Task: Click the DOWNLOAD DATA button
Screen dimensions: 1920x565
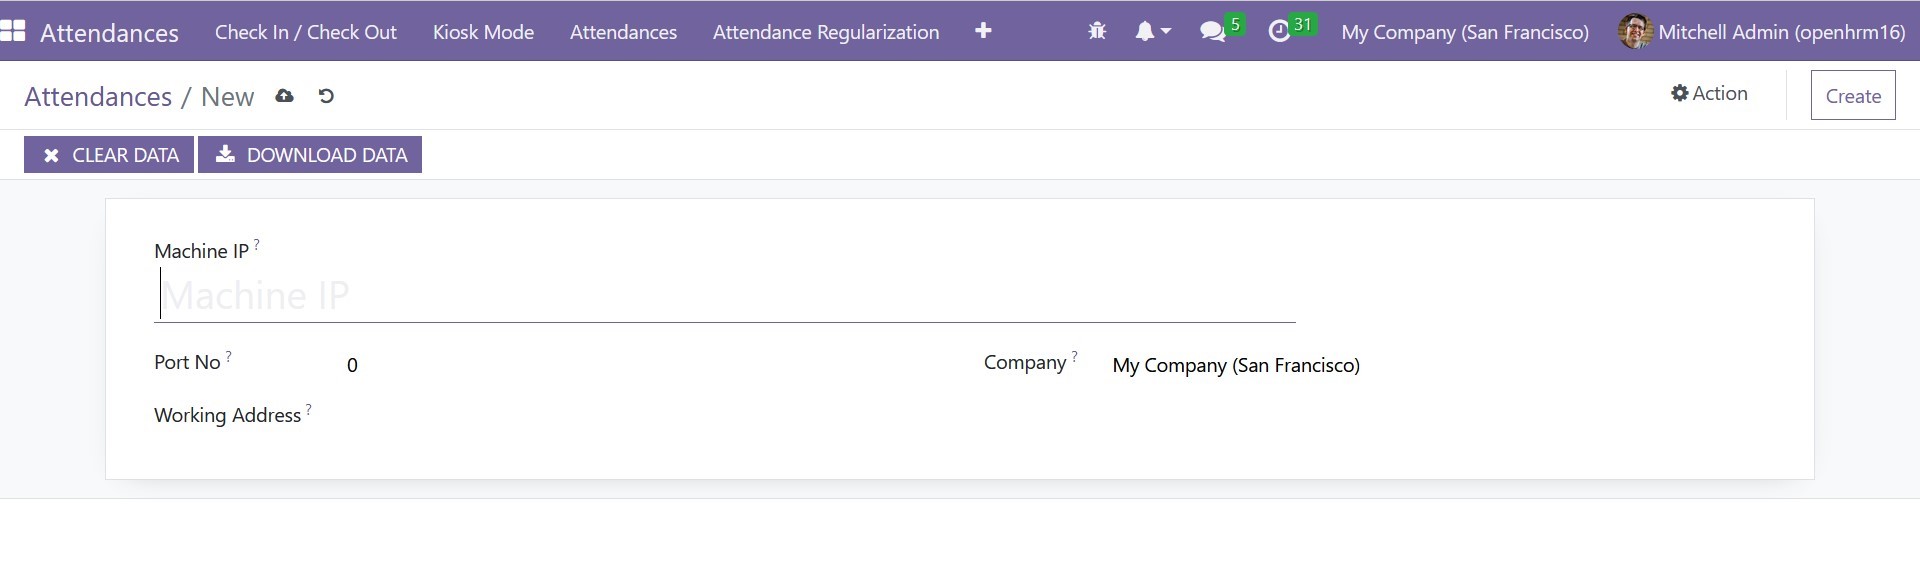Action: (310, 155)
